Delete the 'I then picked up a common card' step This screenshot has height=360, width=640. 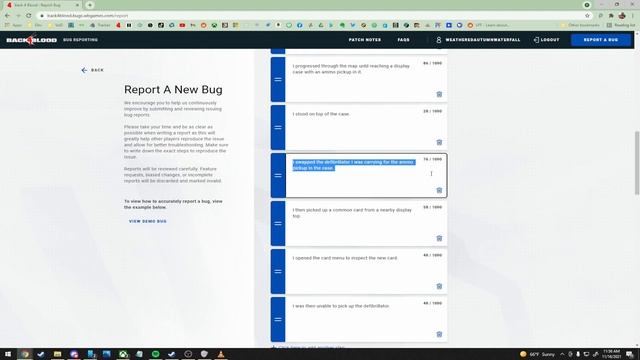439,238
